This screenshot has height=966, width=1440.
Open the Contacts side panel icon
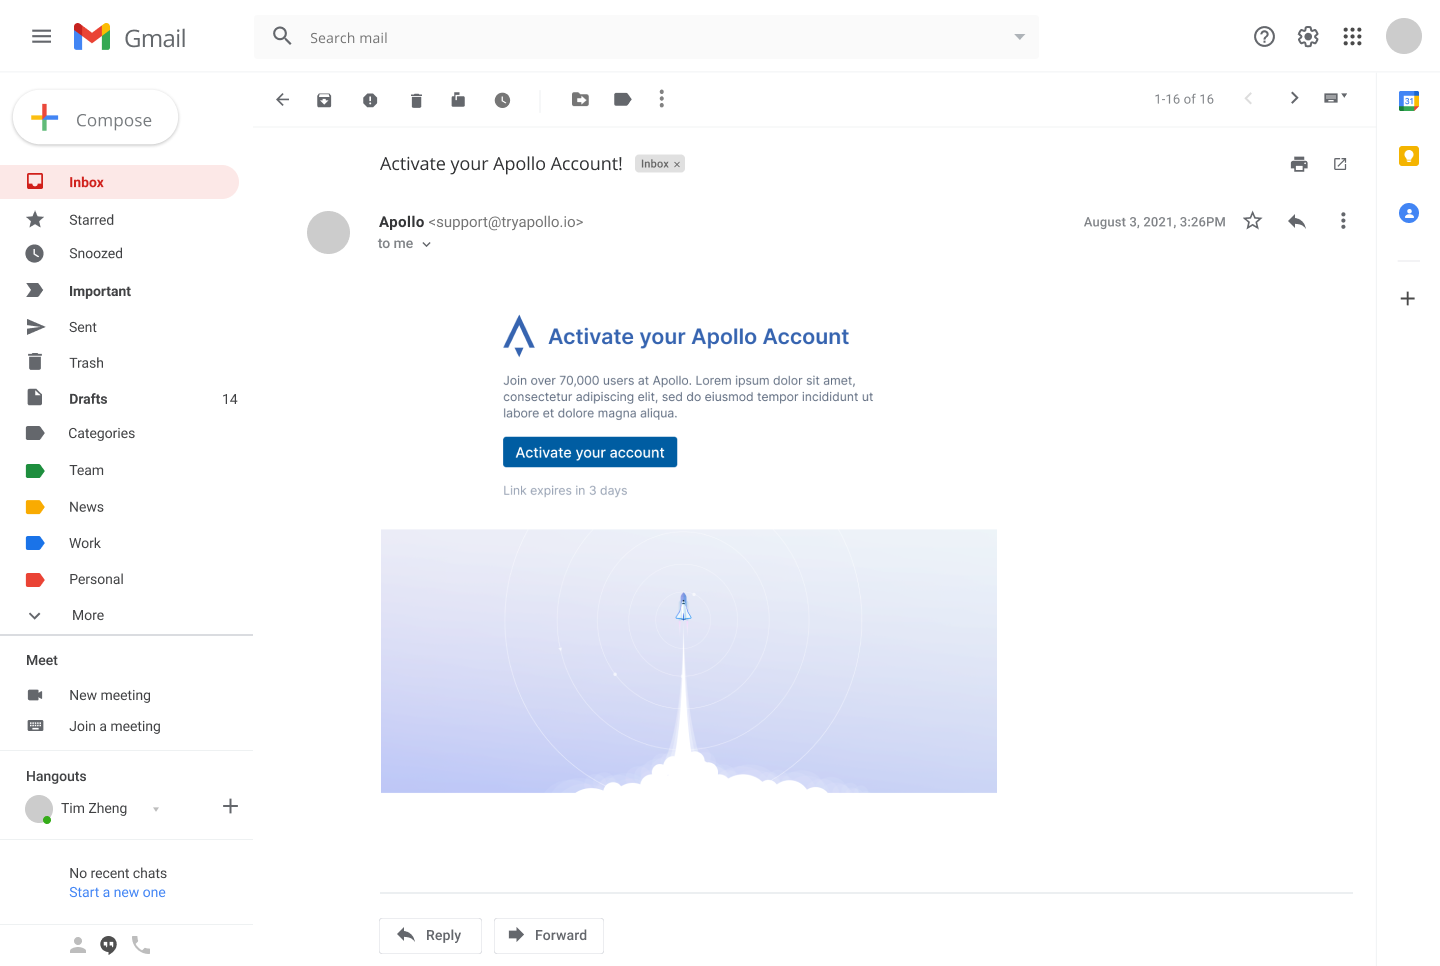tap(1408, 213)
